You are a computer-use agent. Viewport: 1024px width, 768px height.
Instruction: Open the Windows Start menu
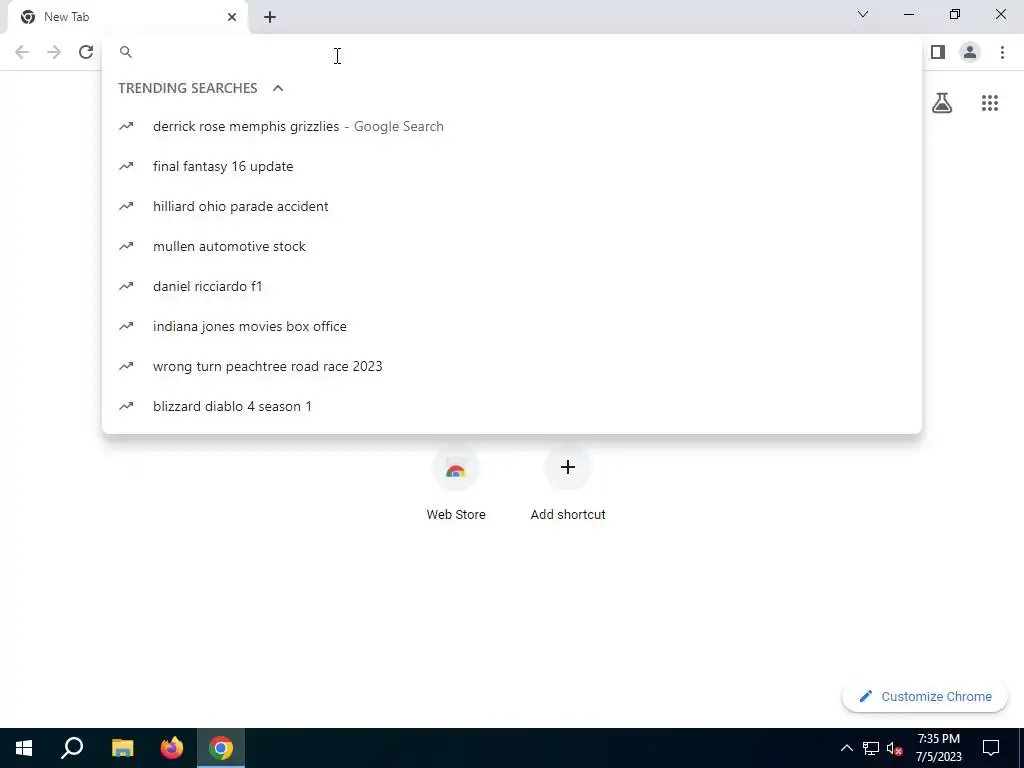coord(24,748)
